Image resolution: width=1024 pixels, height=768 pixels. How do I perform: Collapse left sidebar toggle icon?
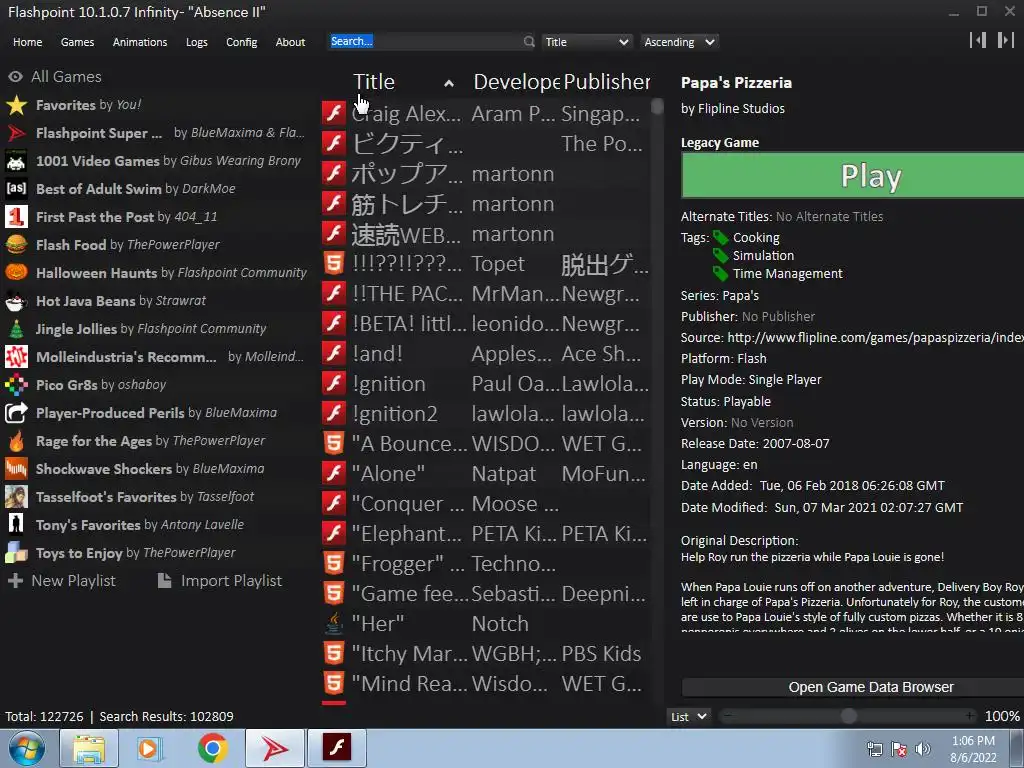[978, 40]
